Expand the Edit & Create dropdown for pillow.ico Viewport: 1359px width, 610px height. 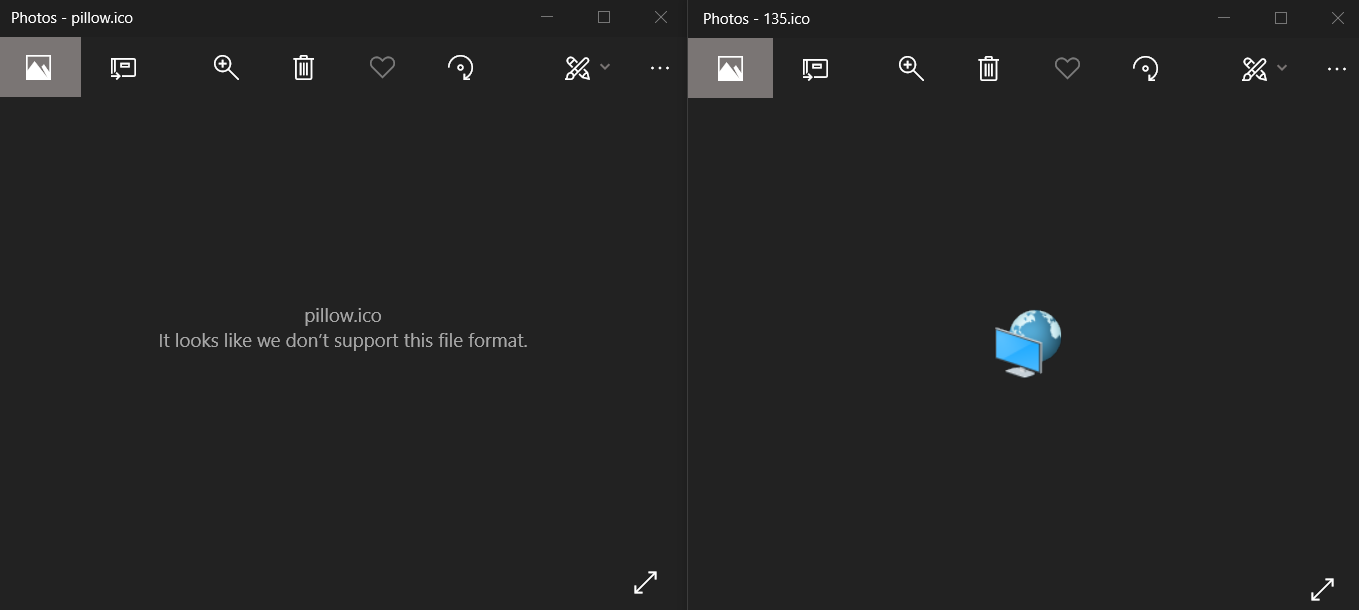pyautogui.click(x=604, y=68)
